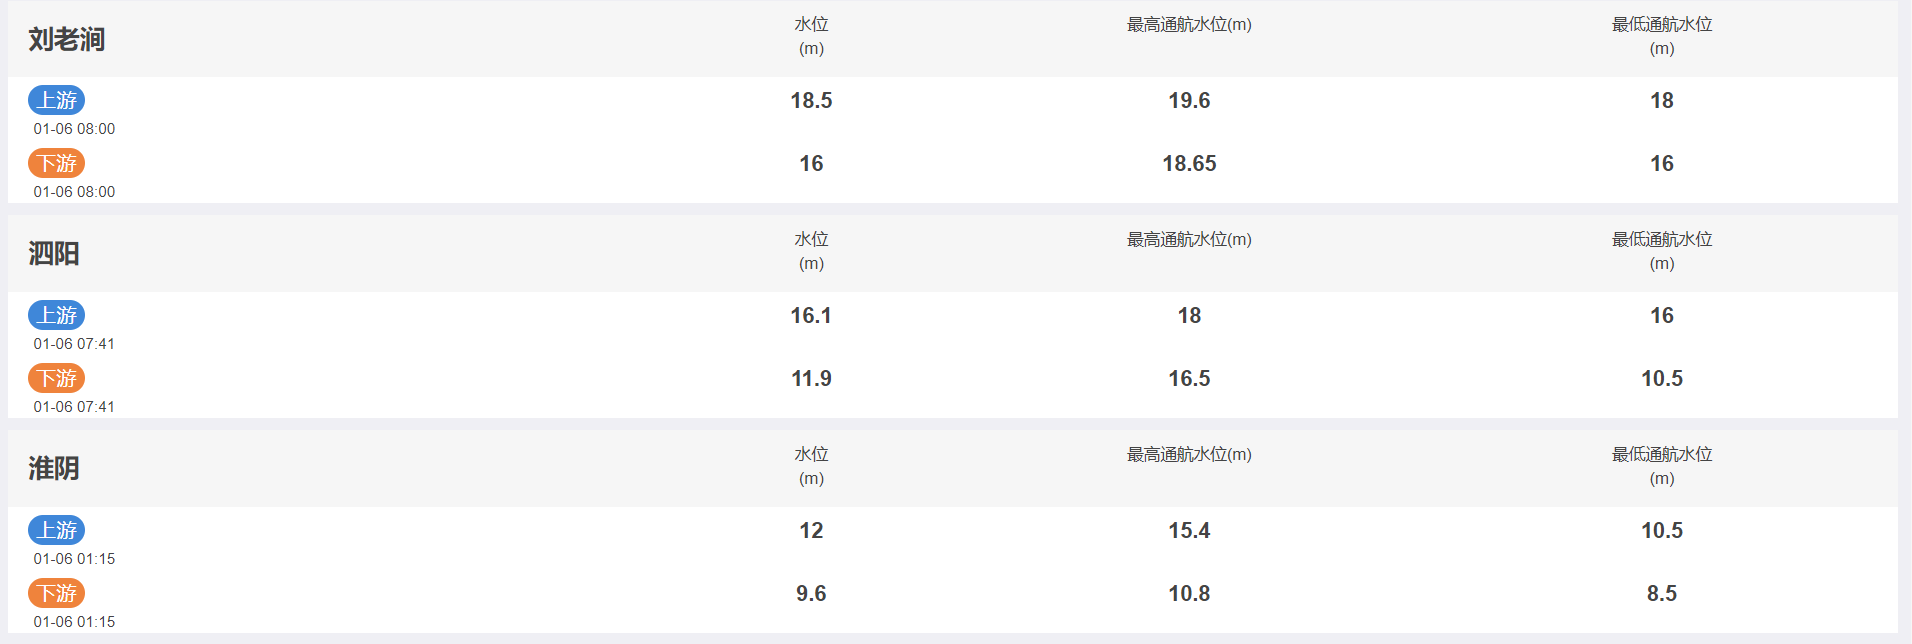Click 淮阴 upstream max navigable level 15.4

click(1189, 530)
